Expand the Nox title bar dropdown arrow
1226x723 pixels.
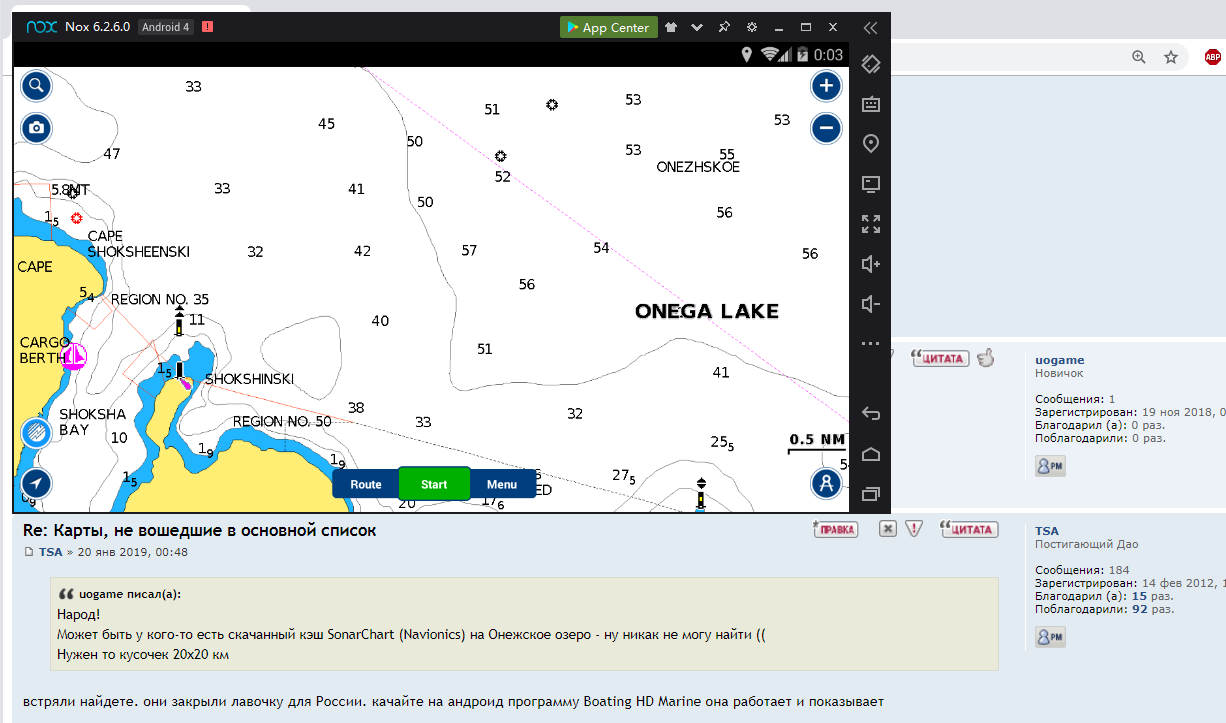(697, 27)
